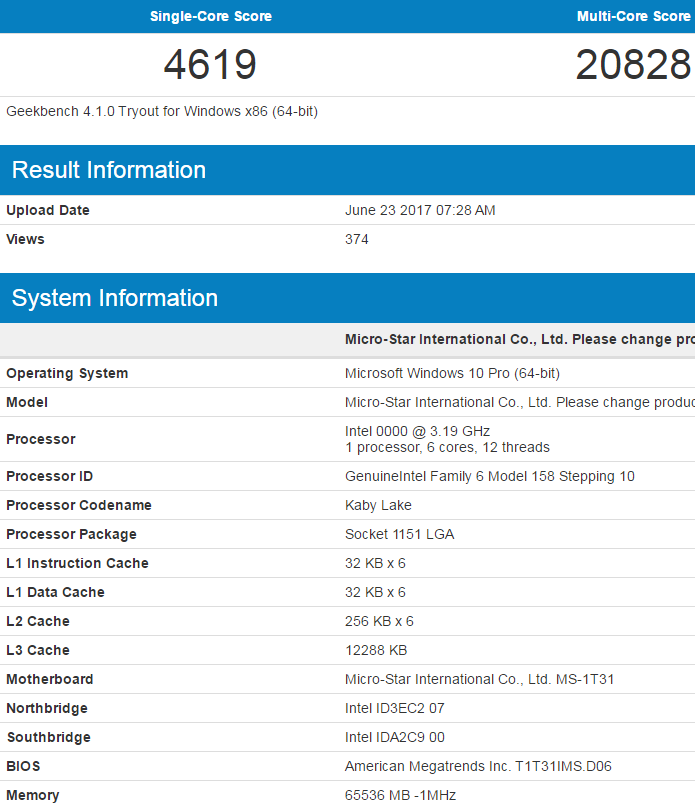Select the multi-core score value 20828
The image size is (695, 803).
(x=633, y=65)
